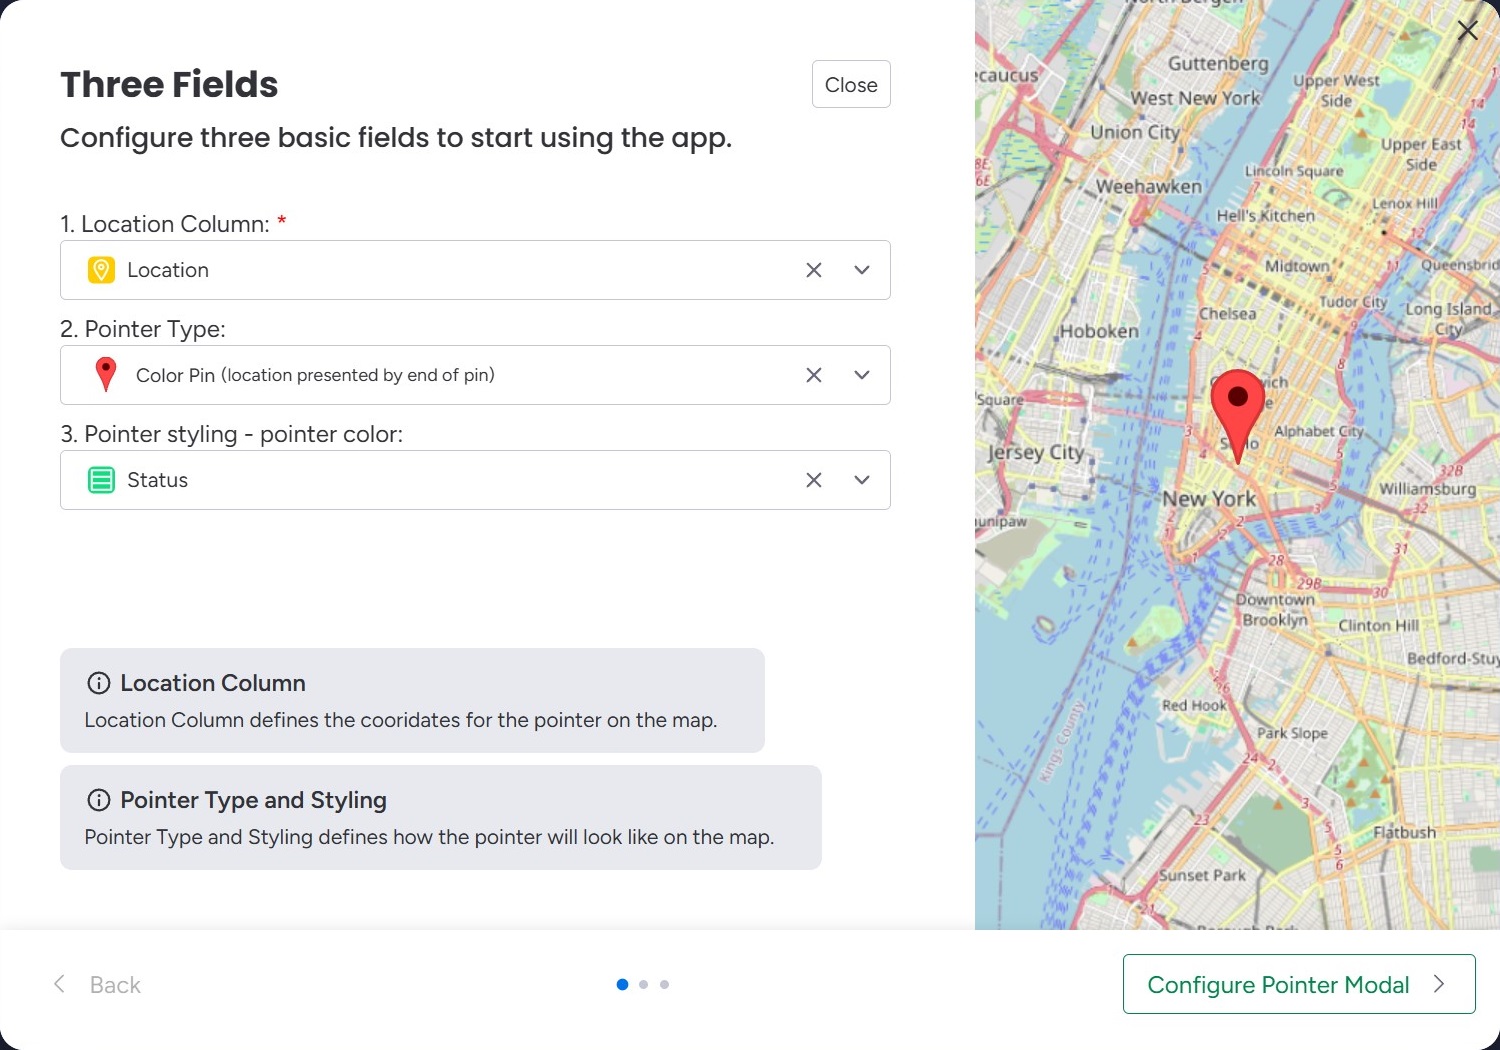Viewport: 1500px width, 1050px height.
Task: Expand the pointer color dropdown chevron
Action: (x=862, y=480)
